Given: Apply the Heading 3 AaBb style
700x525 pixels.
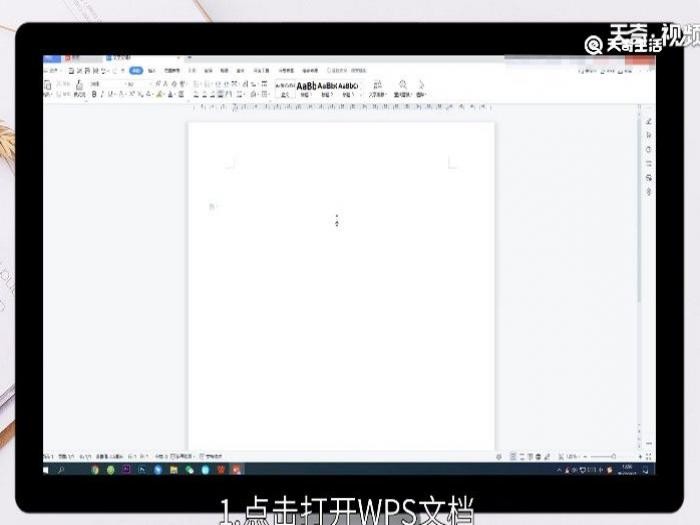Looking at the screenshot, I should pos(348,89).
